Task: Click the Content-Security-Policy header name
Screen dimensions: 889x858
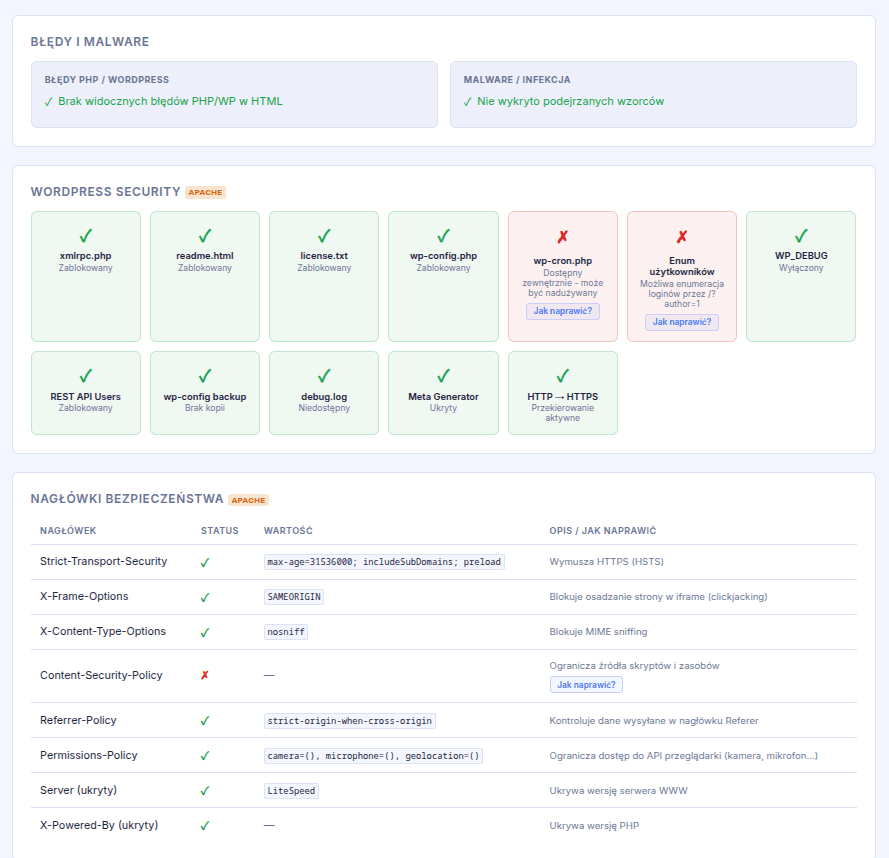Action: point(101,675)
